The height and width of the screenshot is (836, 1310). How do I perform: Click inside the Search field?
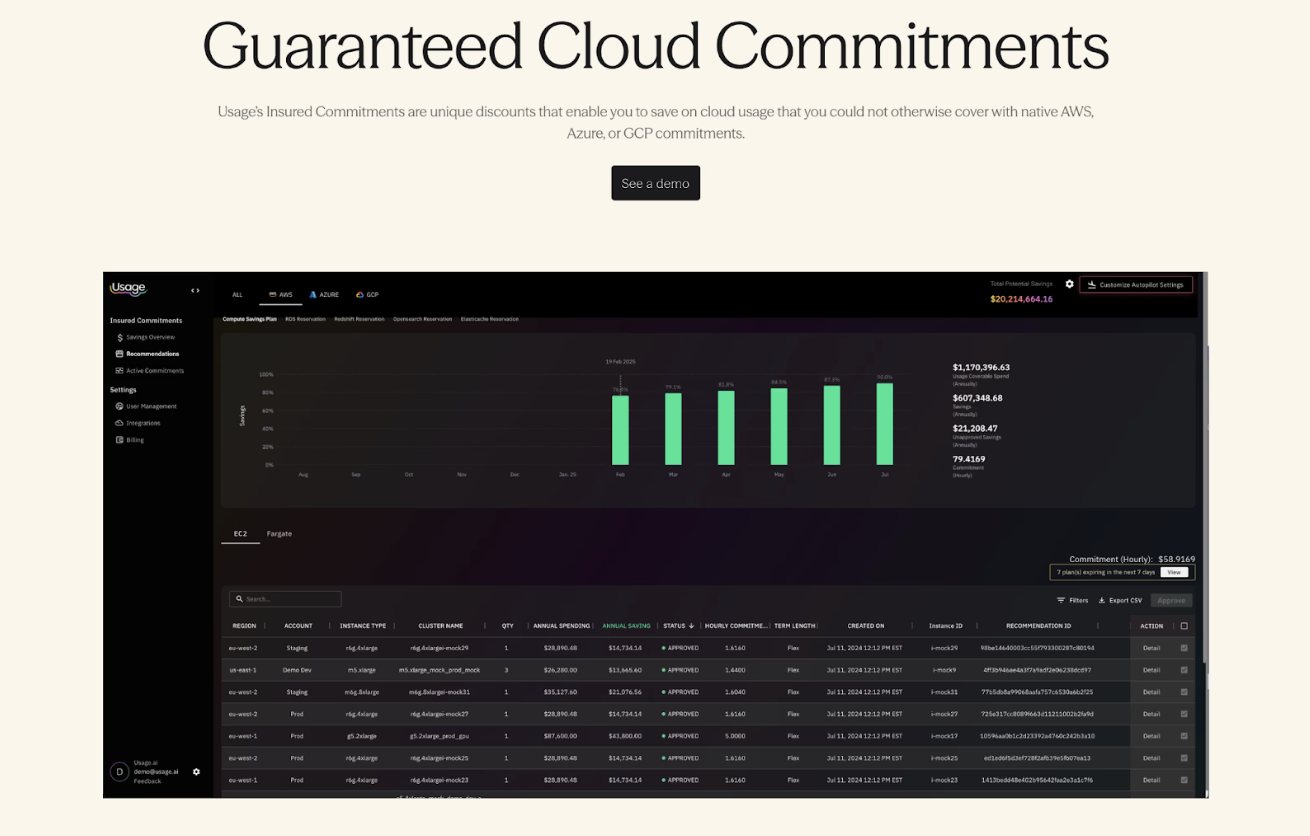click(x=285, y=599)
